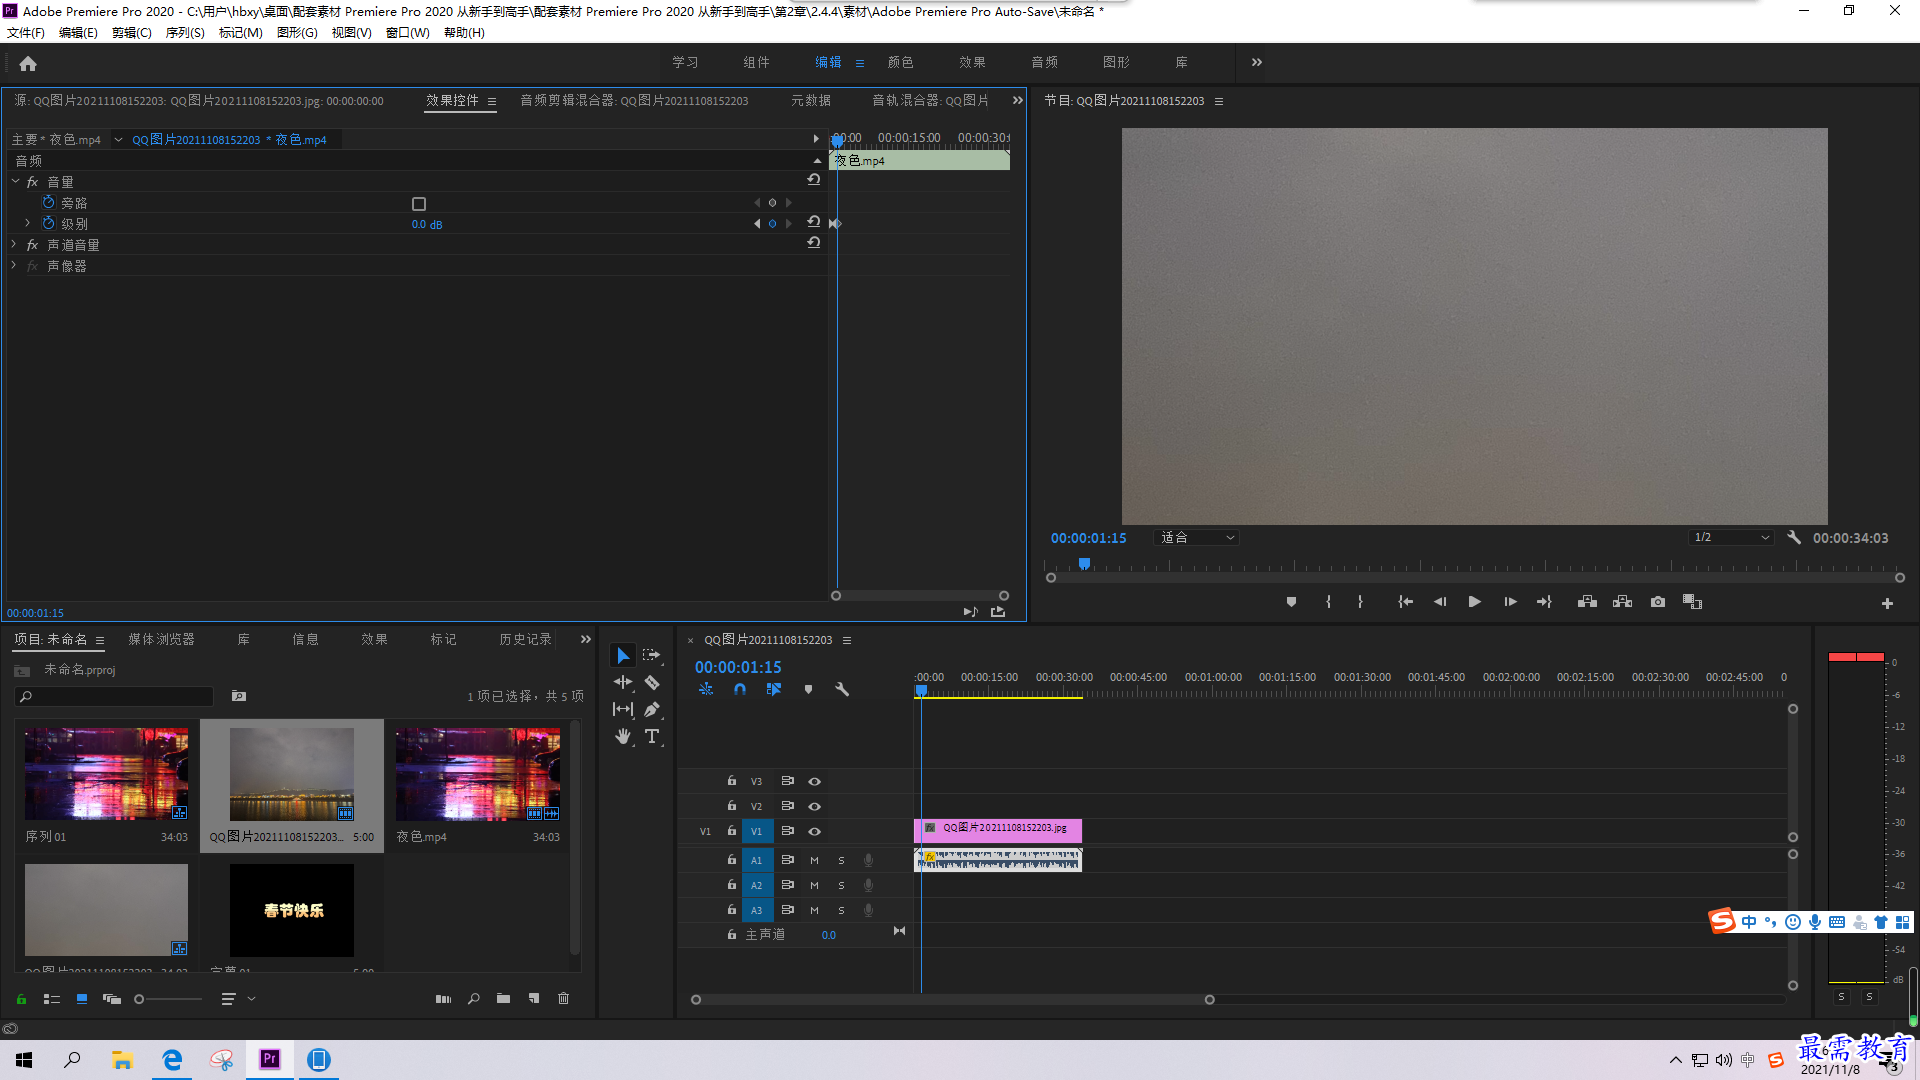
Task: Solo track A2
Action: (x=841, y=885)
